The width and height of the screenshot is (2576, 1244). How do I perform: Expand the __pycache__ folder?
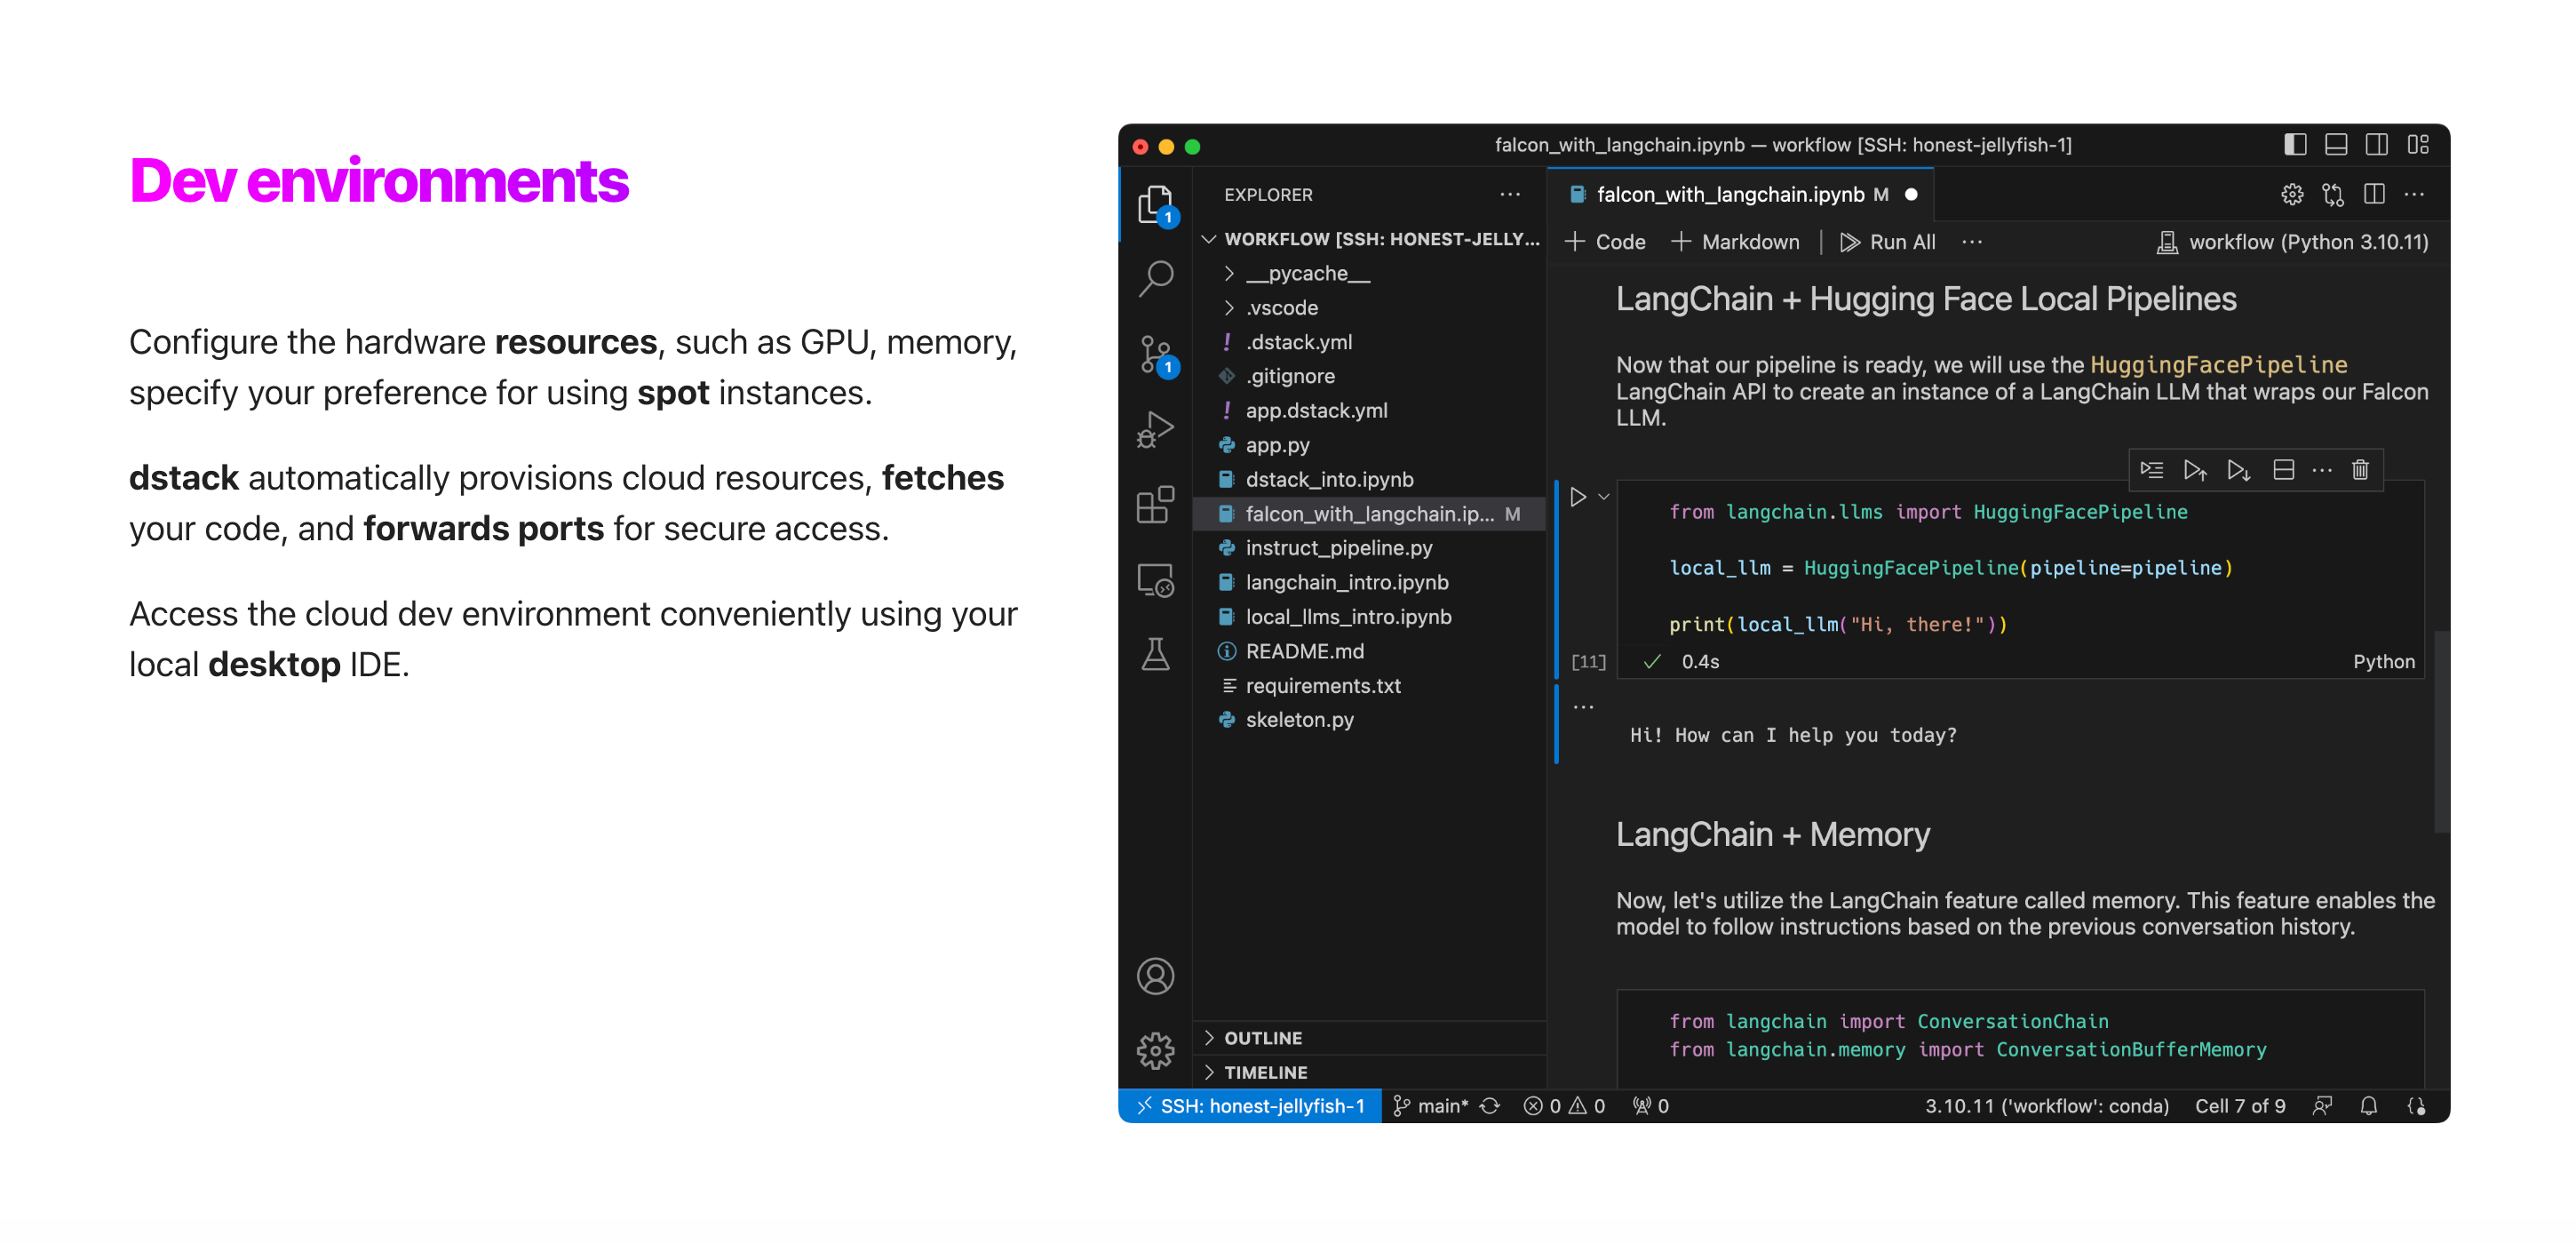click(x=1371, y=274)
